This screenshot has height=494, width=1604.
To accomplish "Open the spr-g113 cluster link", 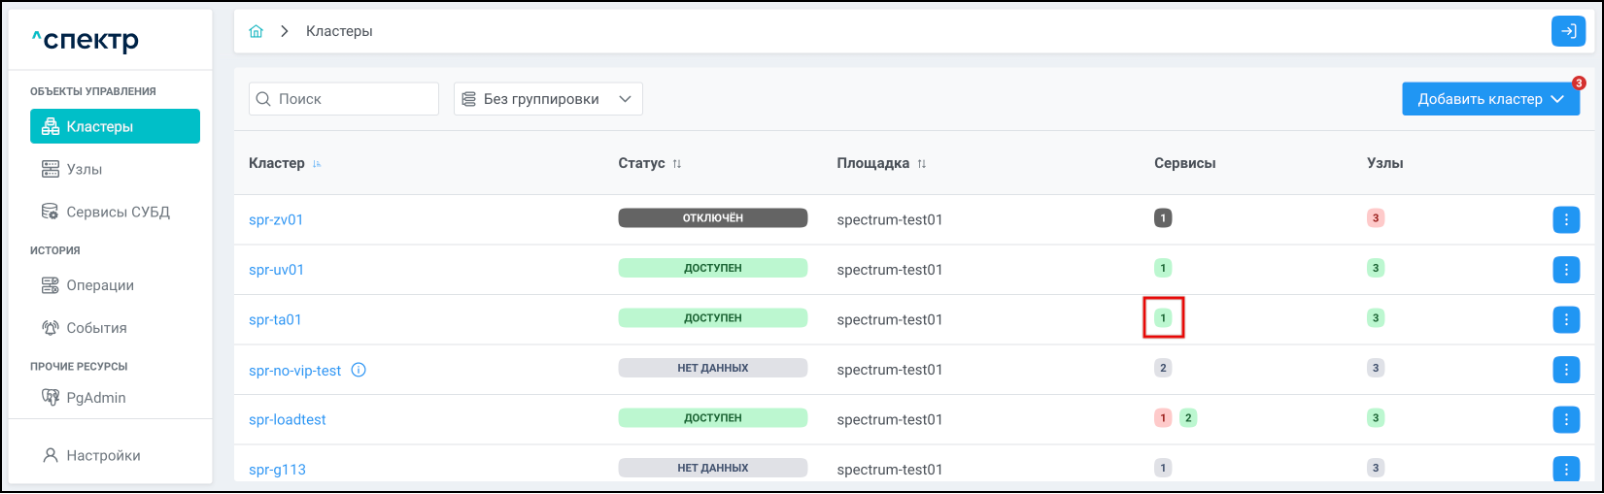I will (277, 469).
